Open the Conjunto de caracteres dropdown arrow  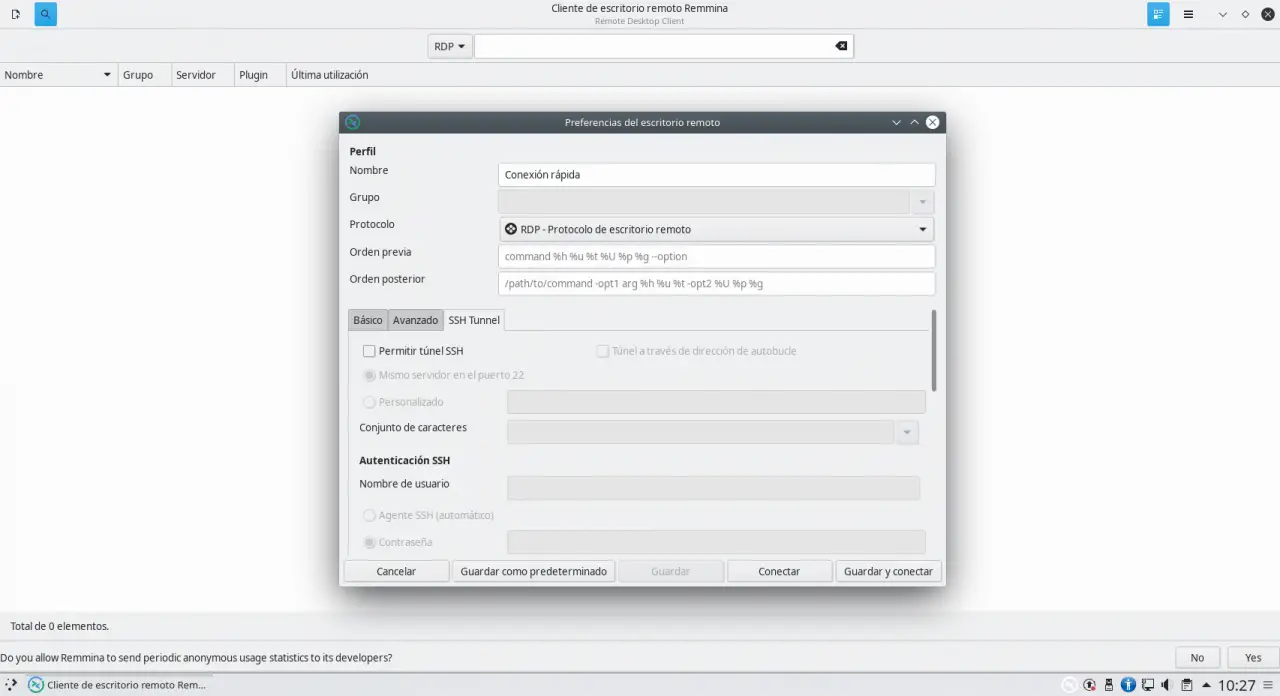pyautogui.click(x=906, y=432)
